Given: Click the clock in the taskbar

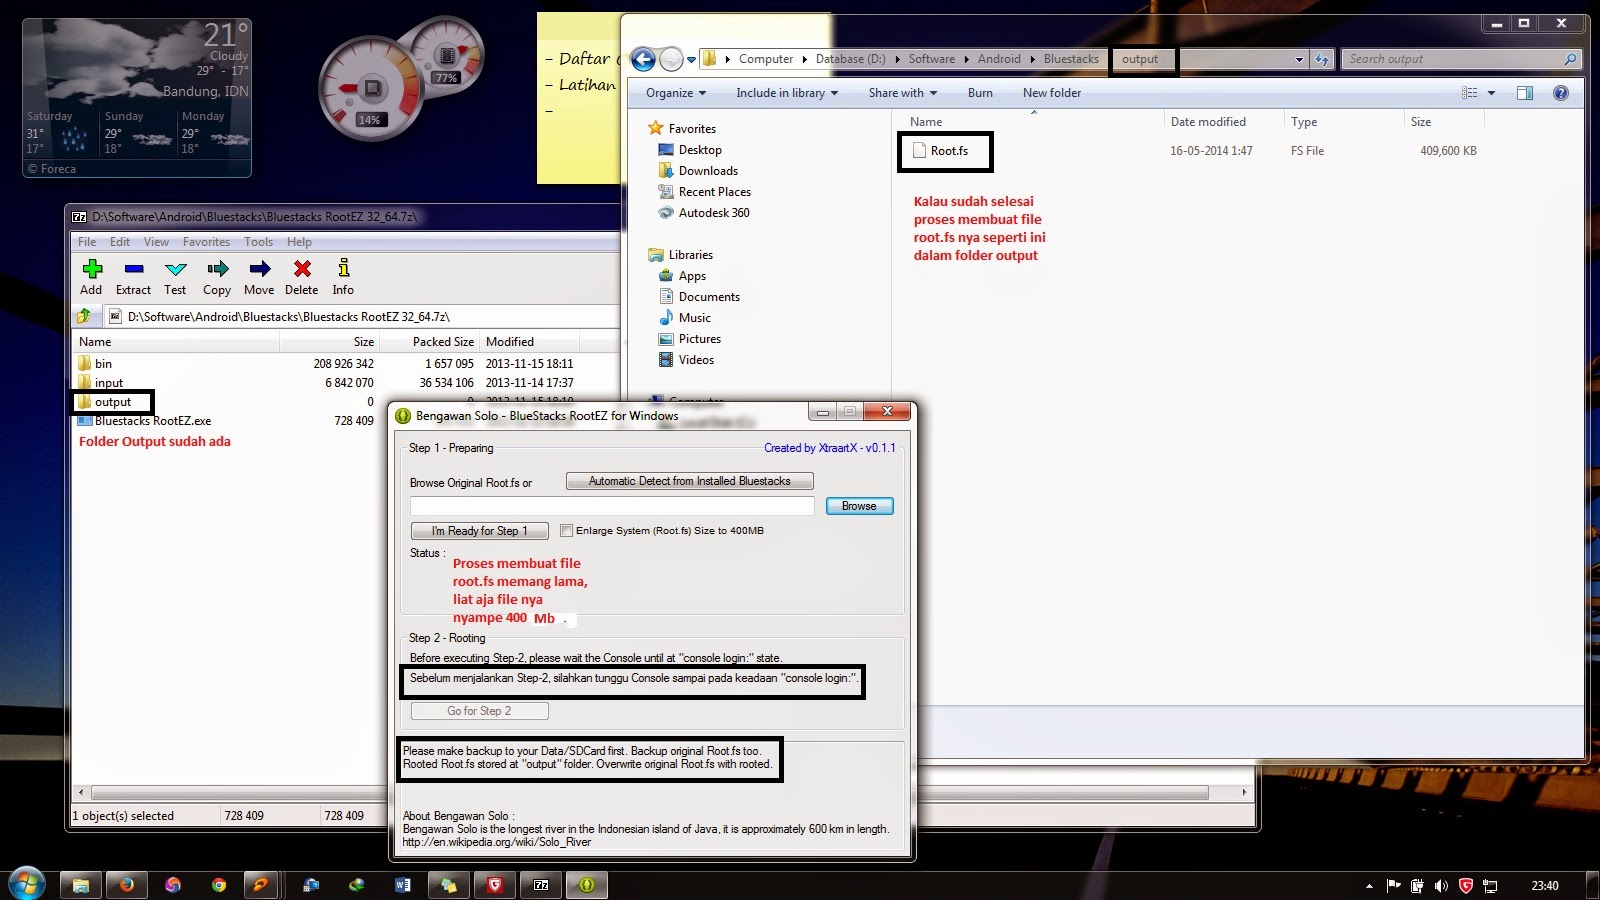Looking at the screenshot, I should 1545,885.
